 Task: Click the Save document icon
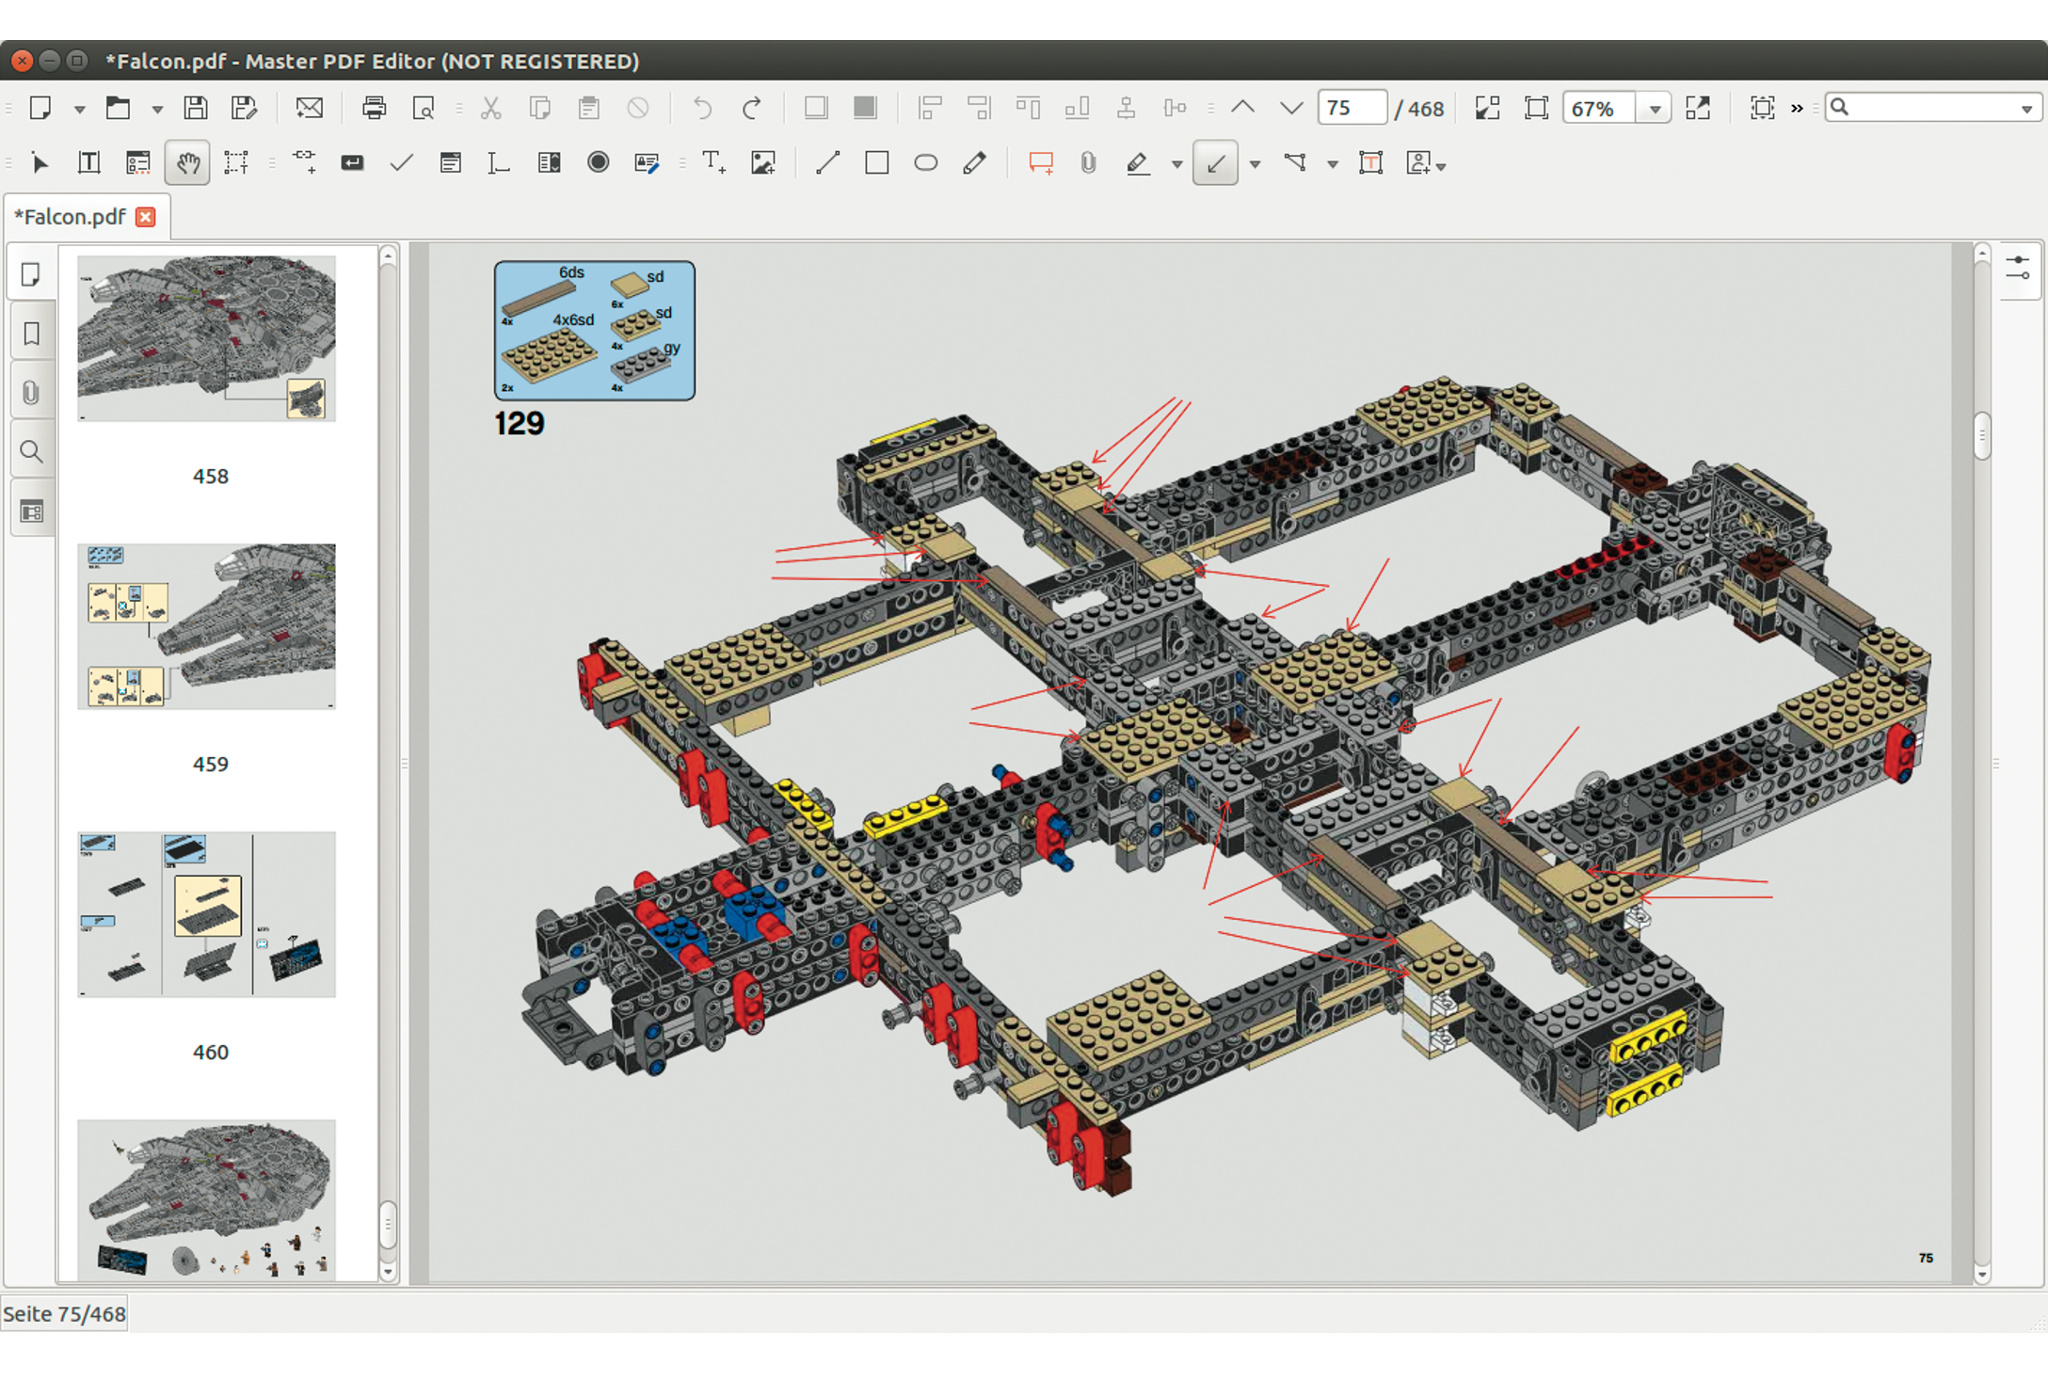[x=196, y=108]
